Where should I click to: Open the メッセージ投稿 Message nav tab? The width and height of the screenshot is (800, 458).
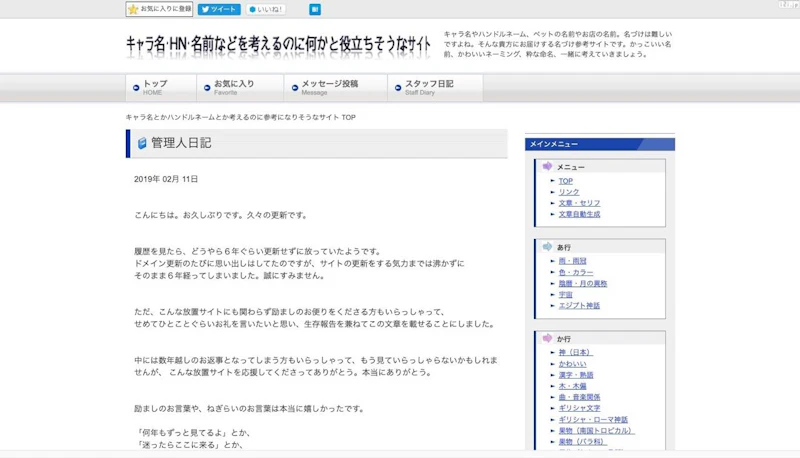(x=336, y=88)
